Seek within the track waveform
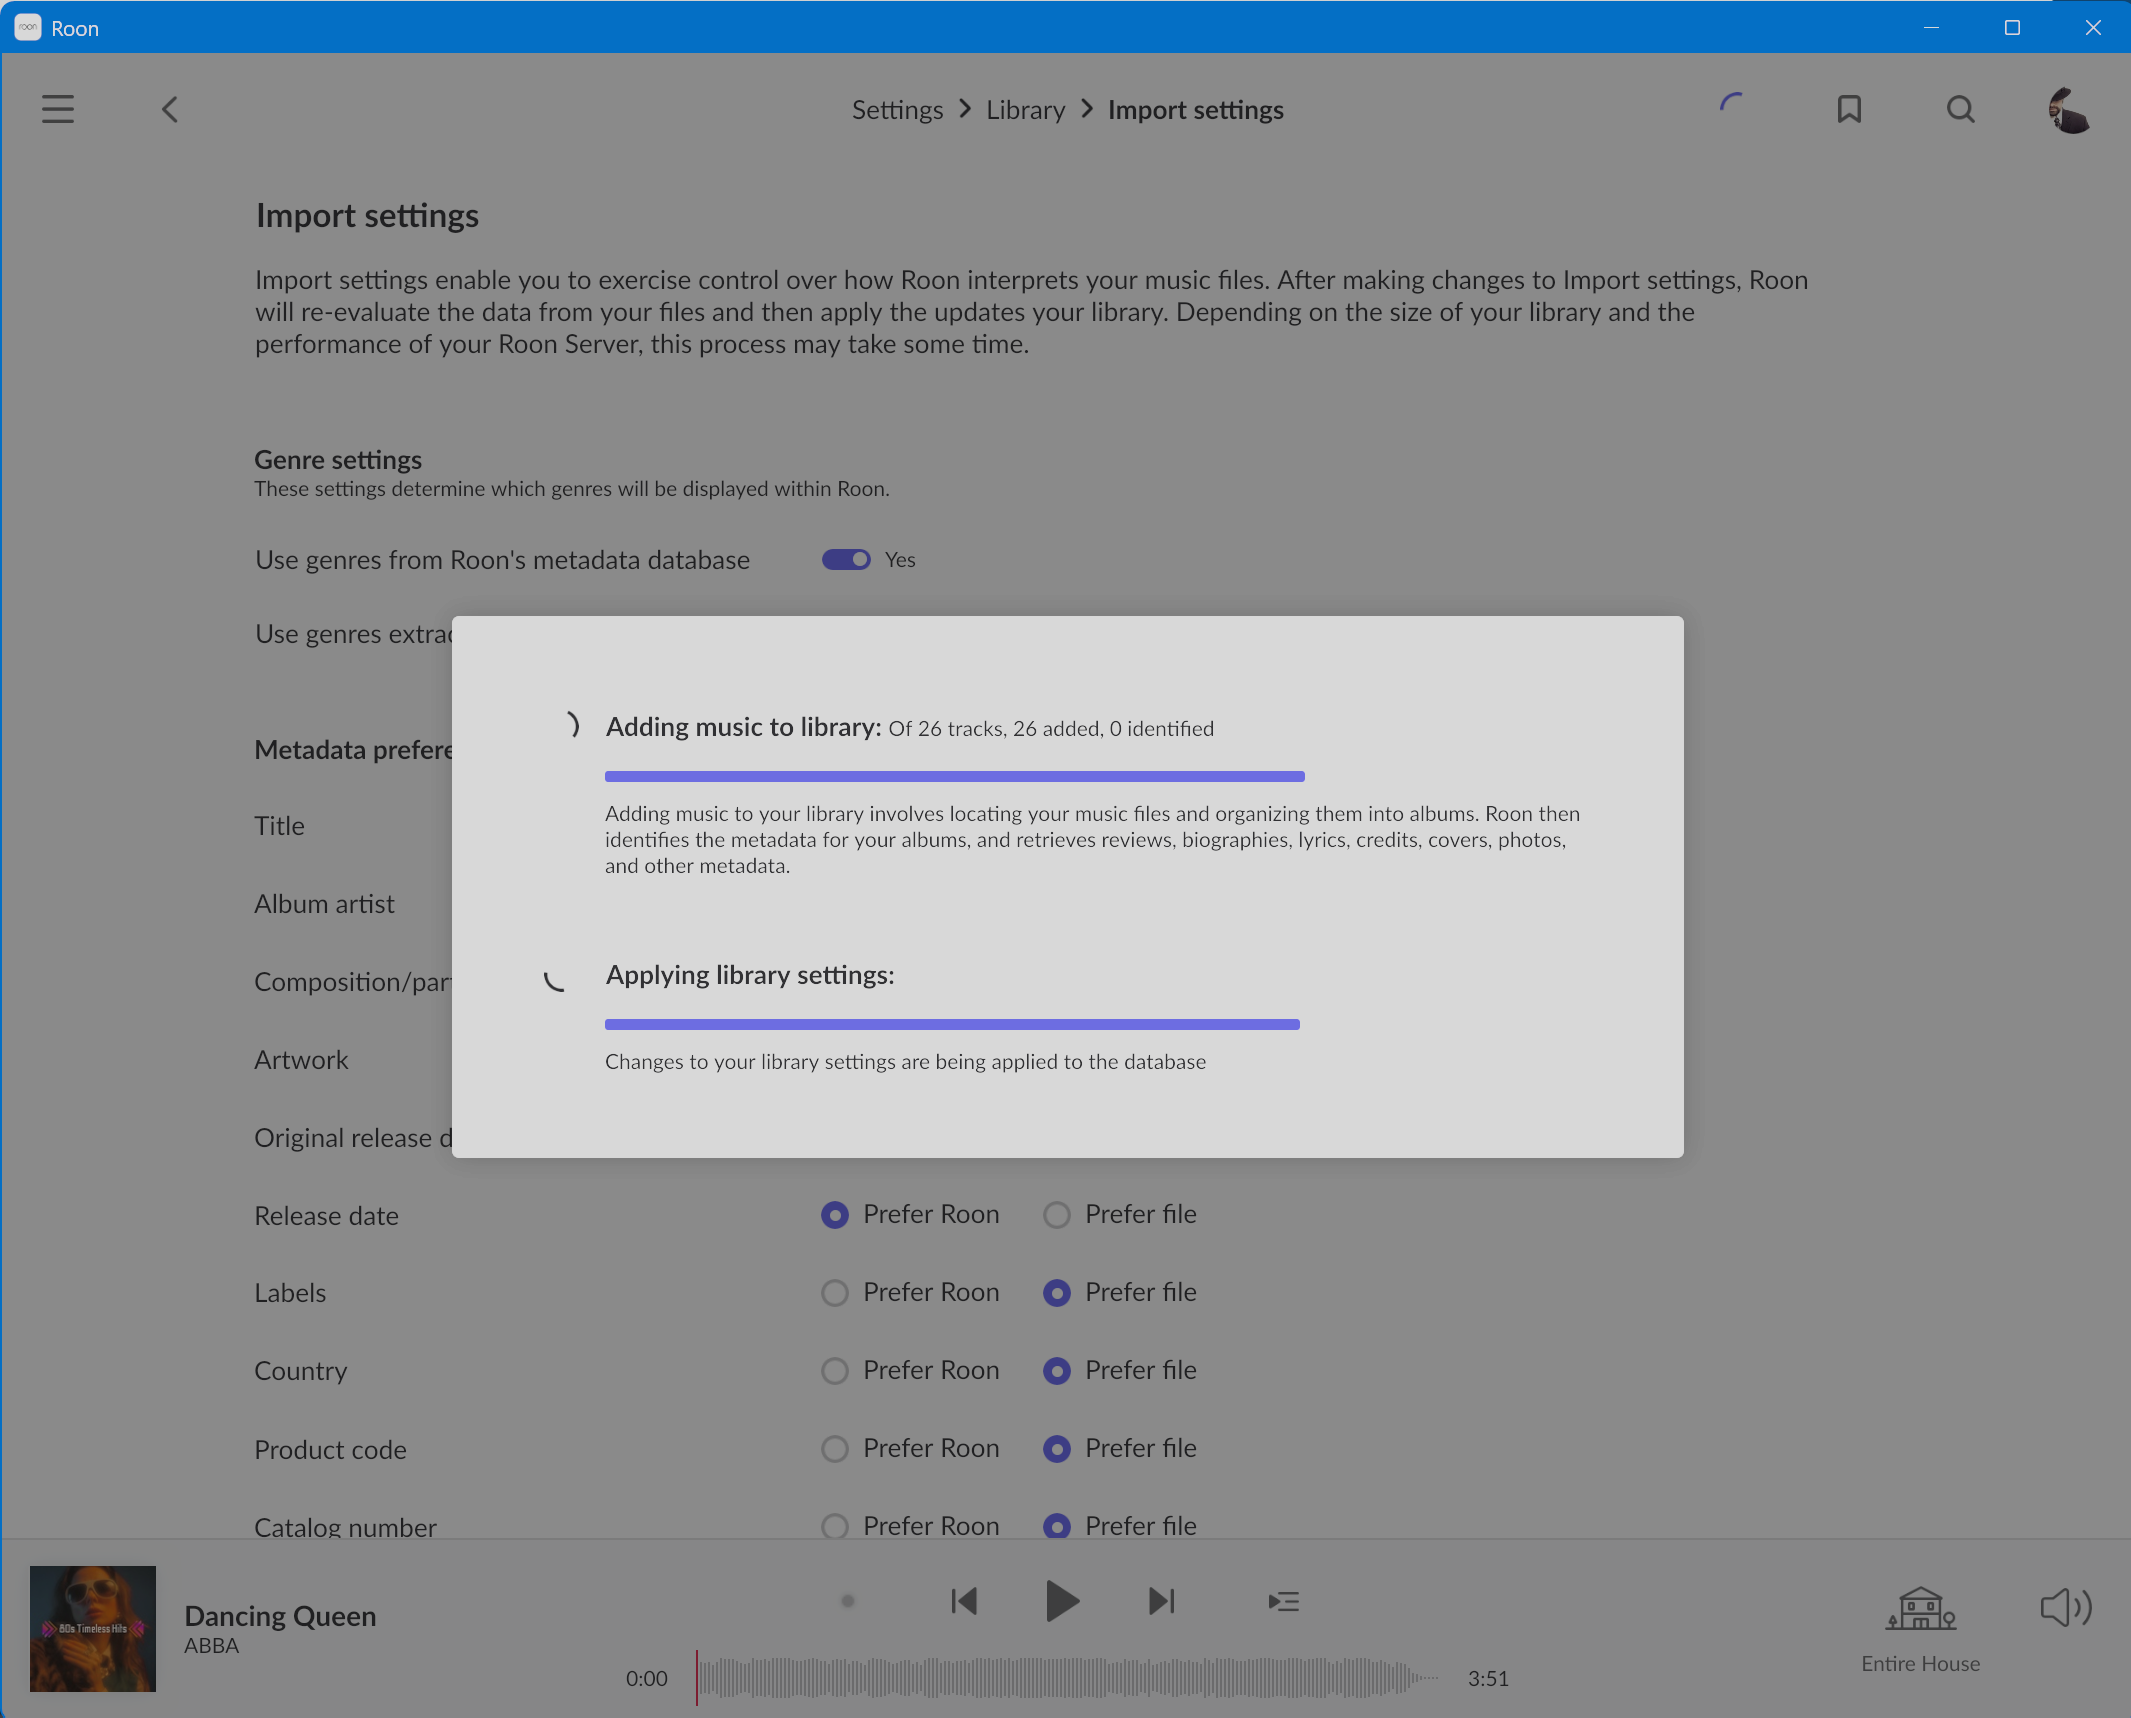 (x=1067, y=1678)
